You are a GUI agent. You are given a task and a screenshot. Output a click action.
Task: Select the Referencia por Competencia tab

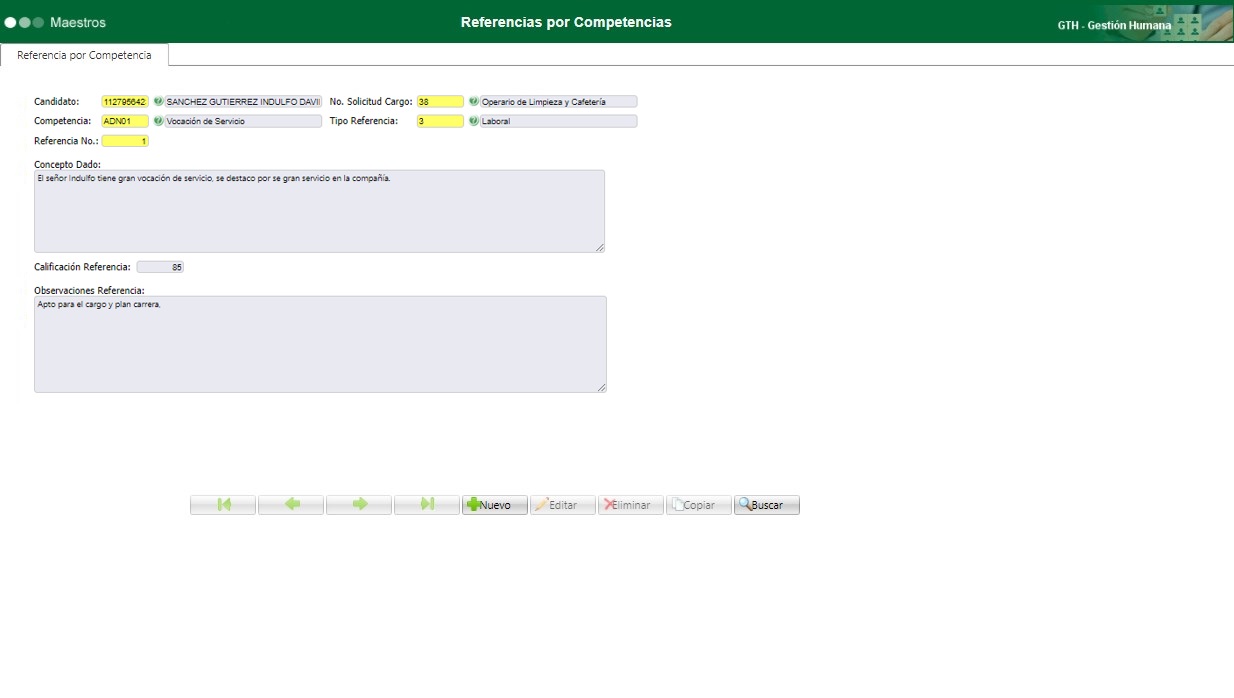(84, 57)
